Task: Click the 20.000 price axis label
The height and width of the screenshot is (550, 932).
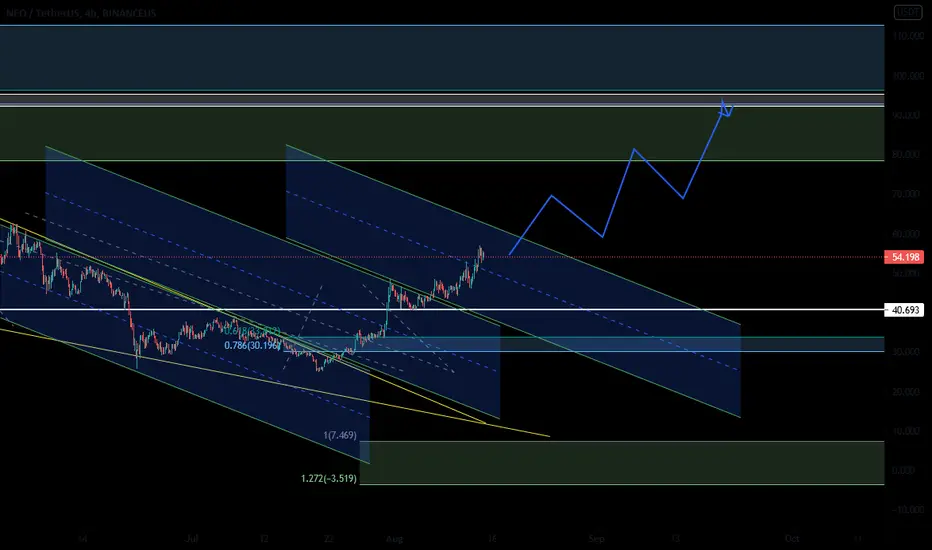Action: coord(908,392)
